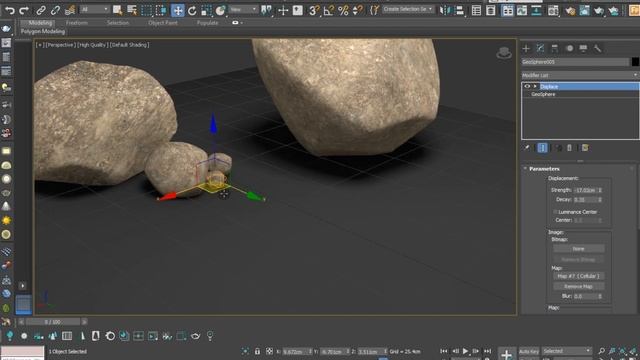Click the Use Pivot Point Center icon
The image size is (640, 360).
[x=267, y=10]
